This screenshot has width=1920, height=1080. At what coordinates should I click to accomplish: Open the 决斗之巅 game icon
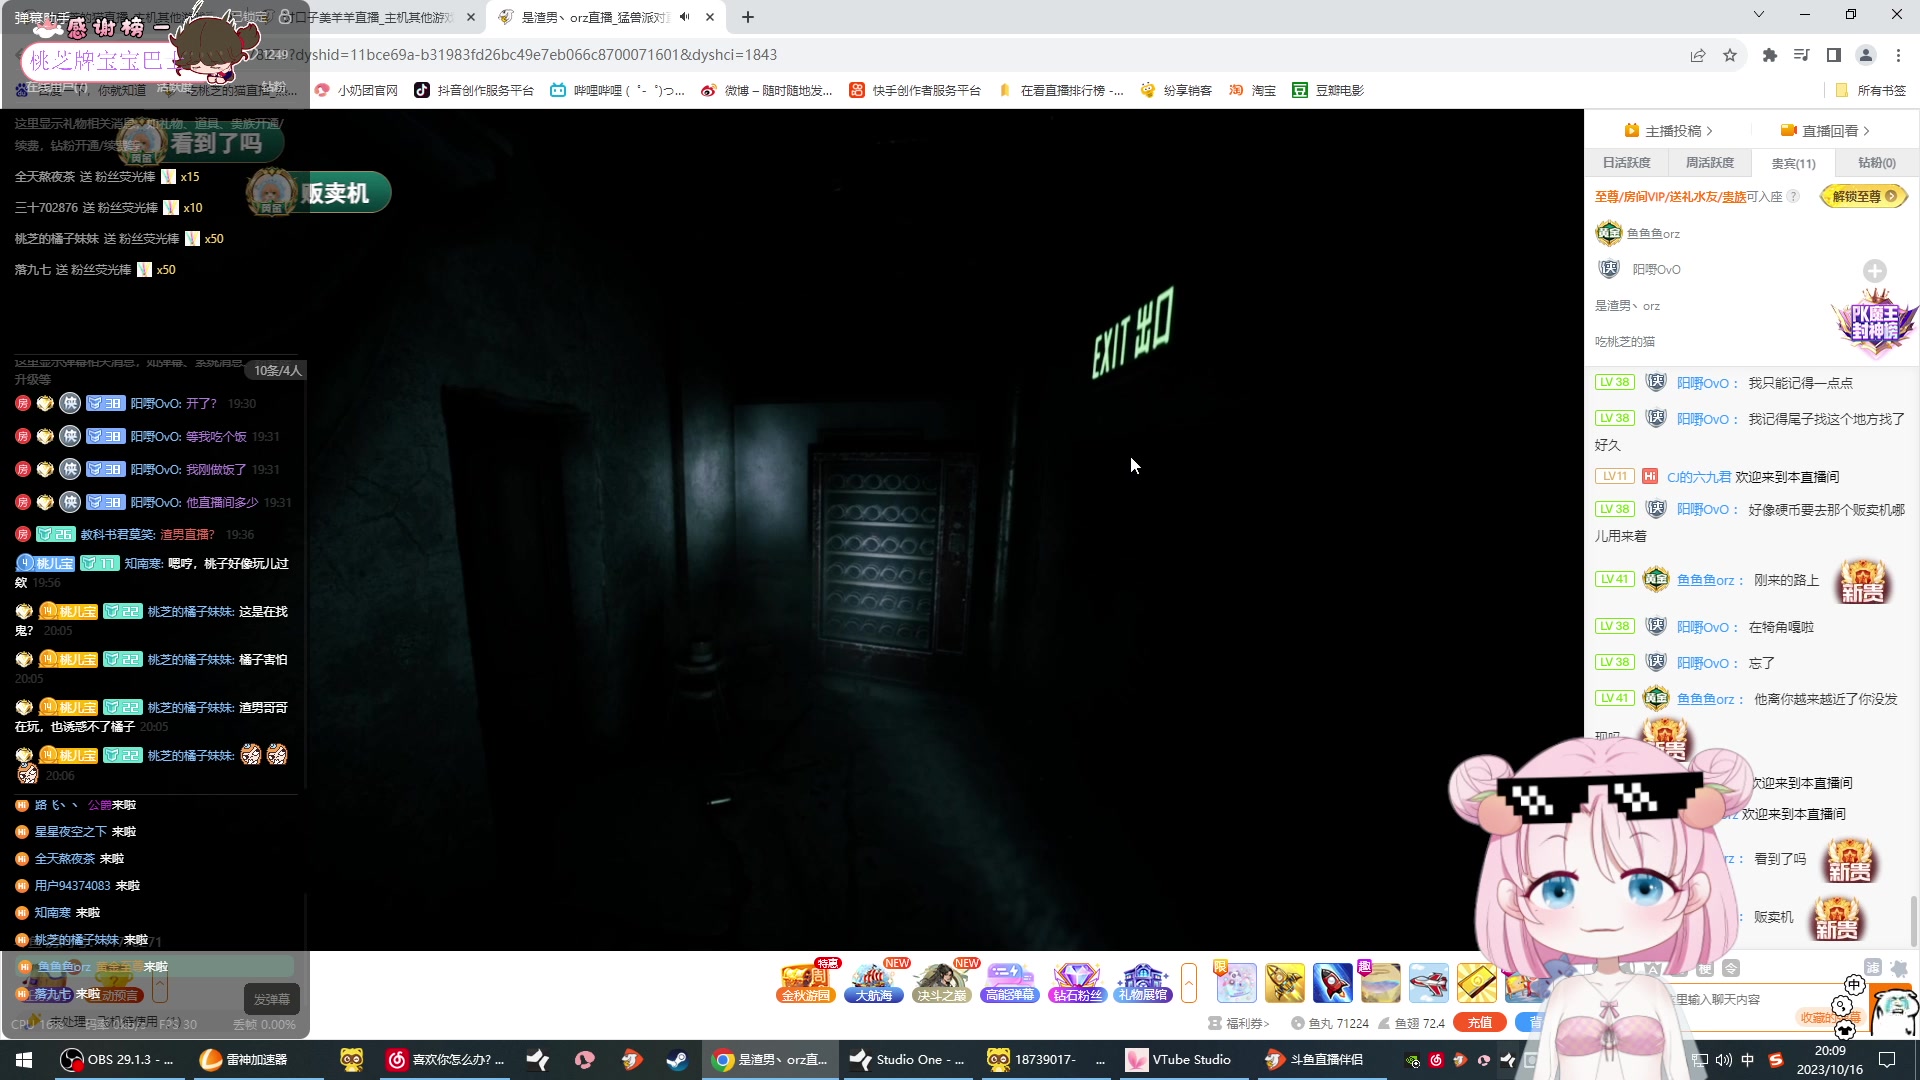coord(942,982)
